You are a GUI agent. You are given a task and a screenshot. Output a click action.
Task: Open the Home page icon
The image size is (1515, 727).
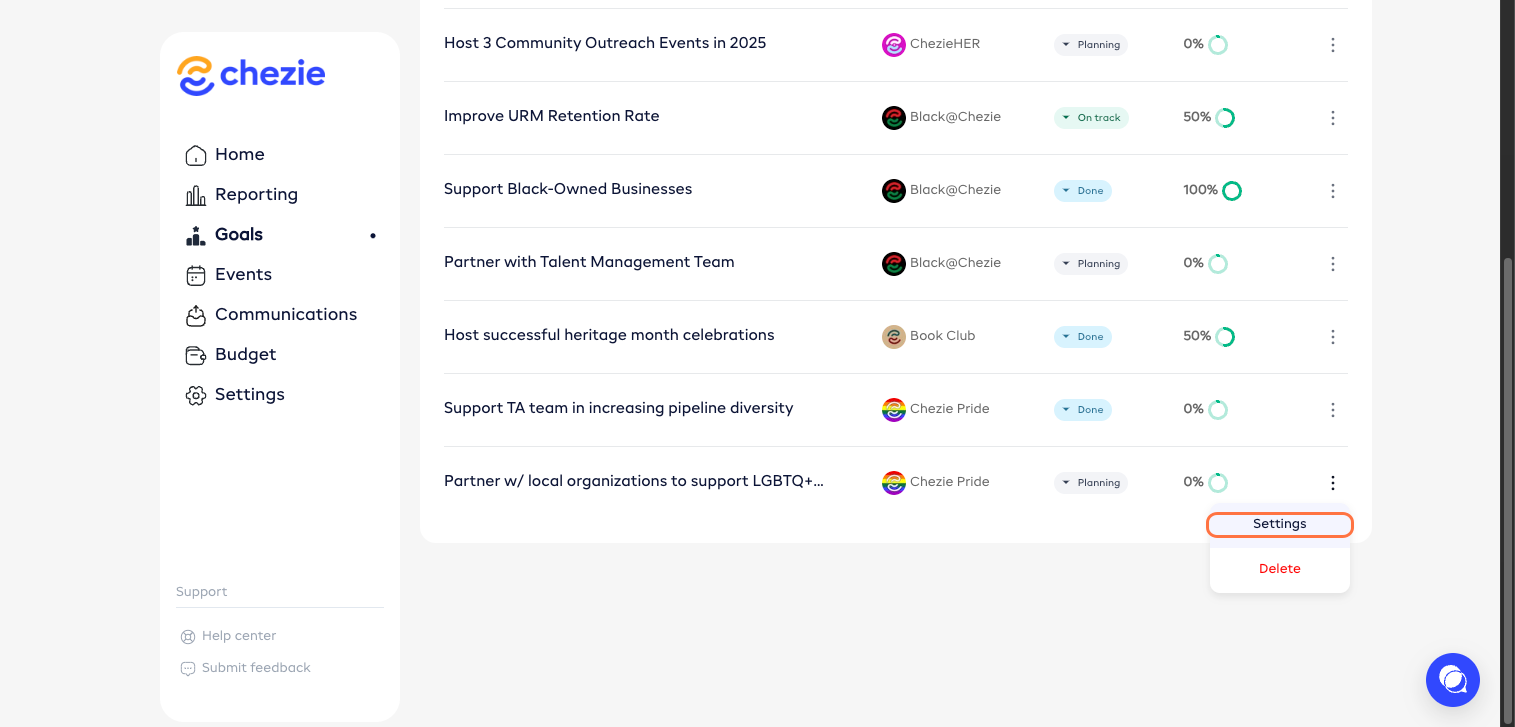click(196, 155)
